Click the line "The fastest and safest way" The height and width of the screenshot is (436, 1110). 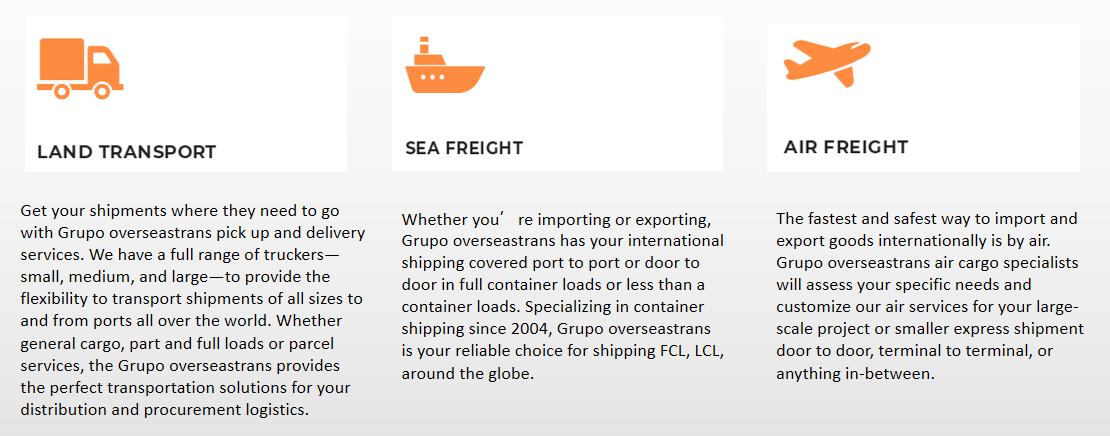pos(926,219)
